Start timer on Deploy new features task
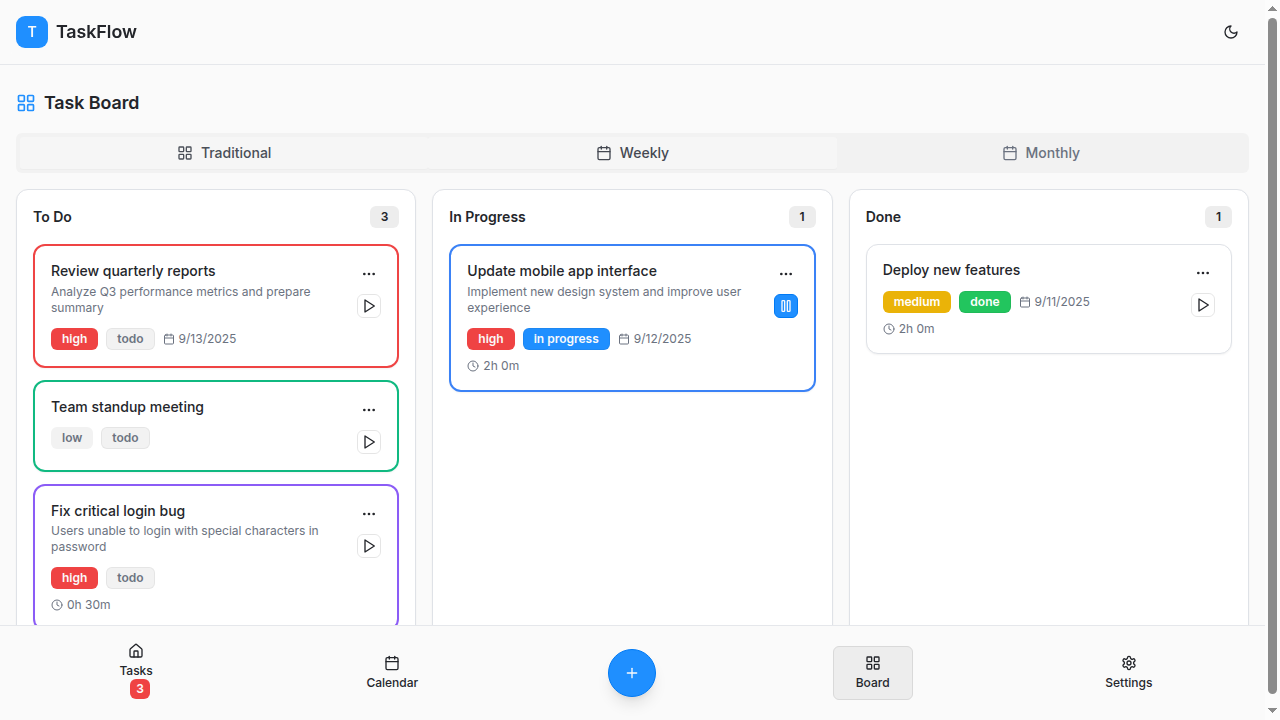This screenshot has width=1280, height=720. coord(1203,305)
